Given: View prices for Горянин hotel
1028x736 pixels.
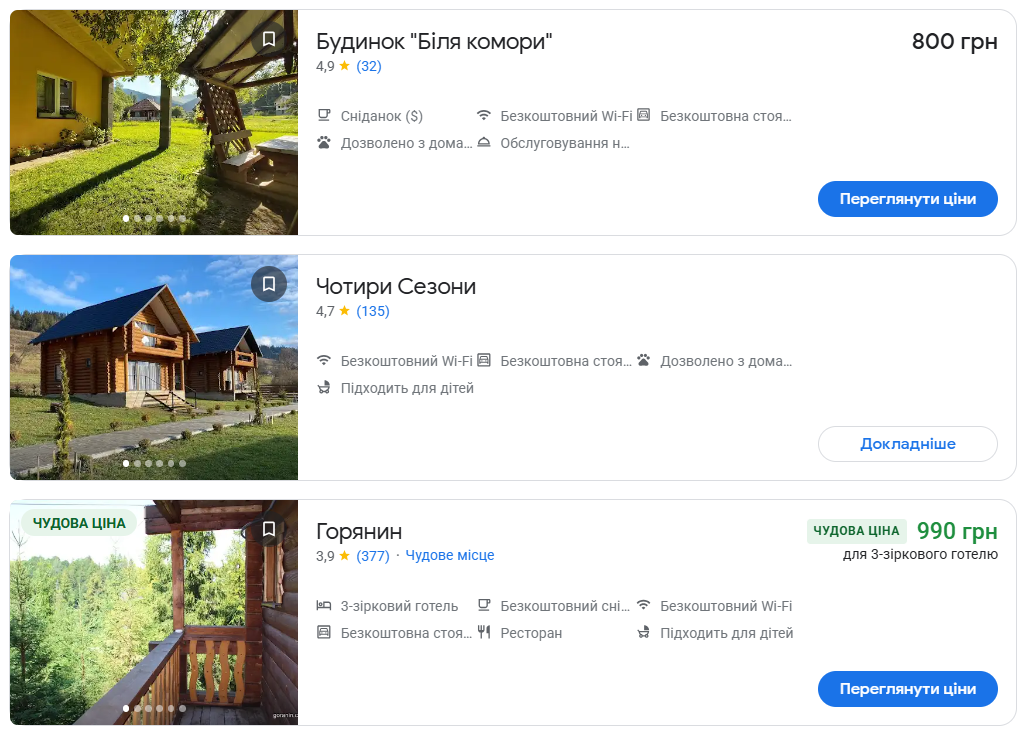Looking at the screenshot, I should point(907,689).
